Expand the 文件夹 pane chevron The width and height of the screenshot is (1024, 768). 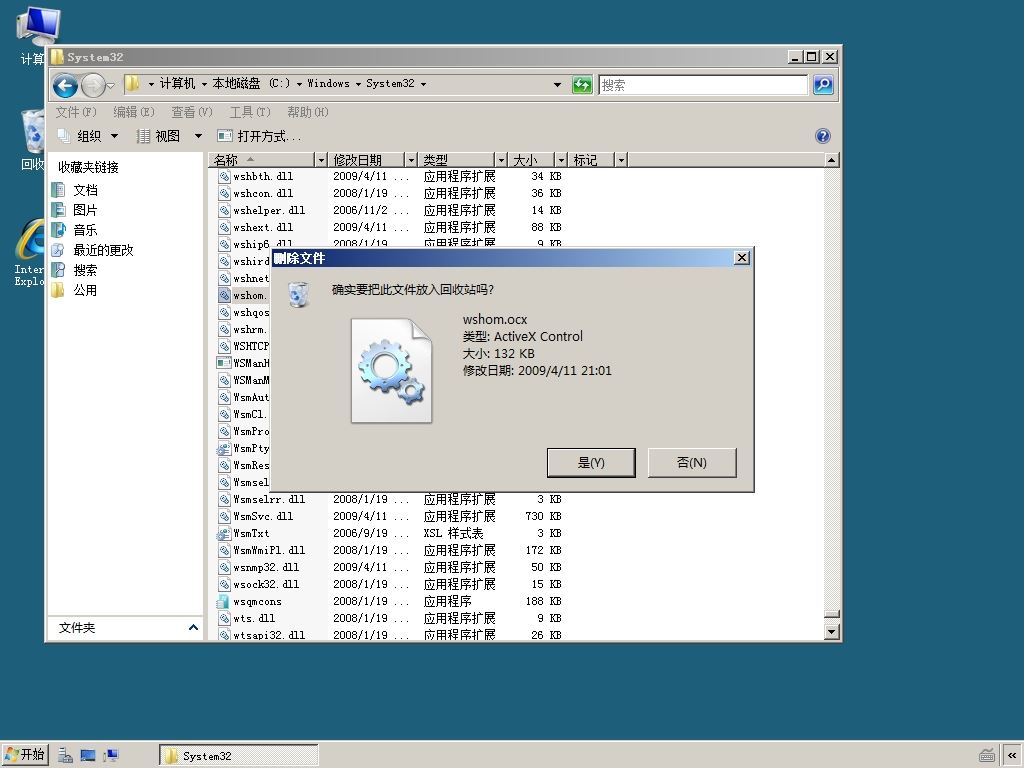193,628
